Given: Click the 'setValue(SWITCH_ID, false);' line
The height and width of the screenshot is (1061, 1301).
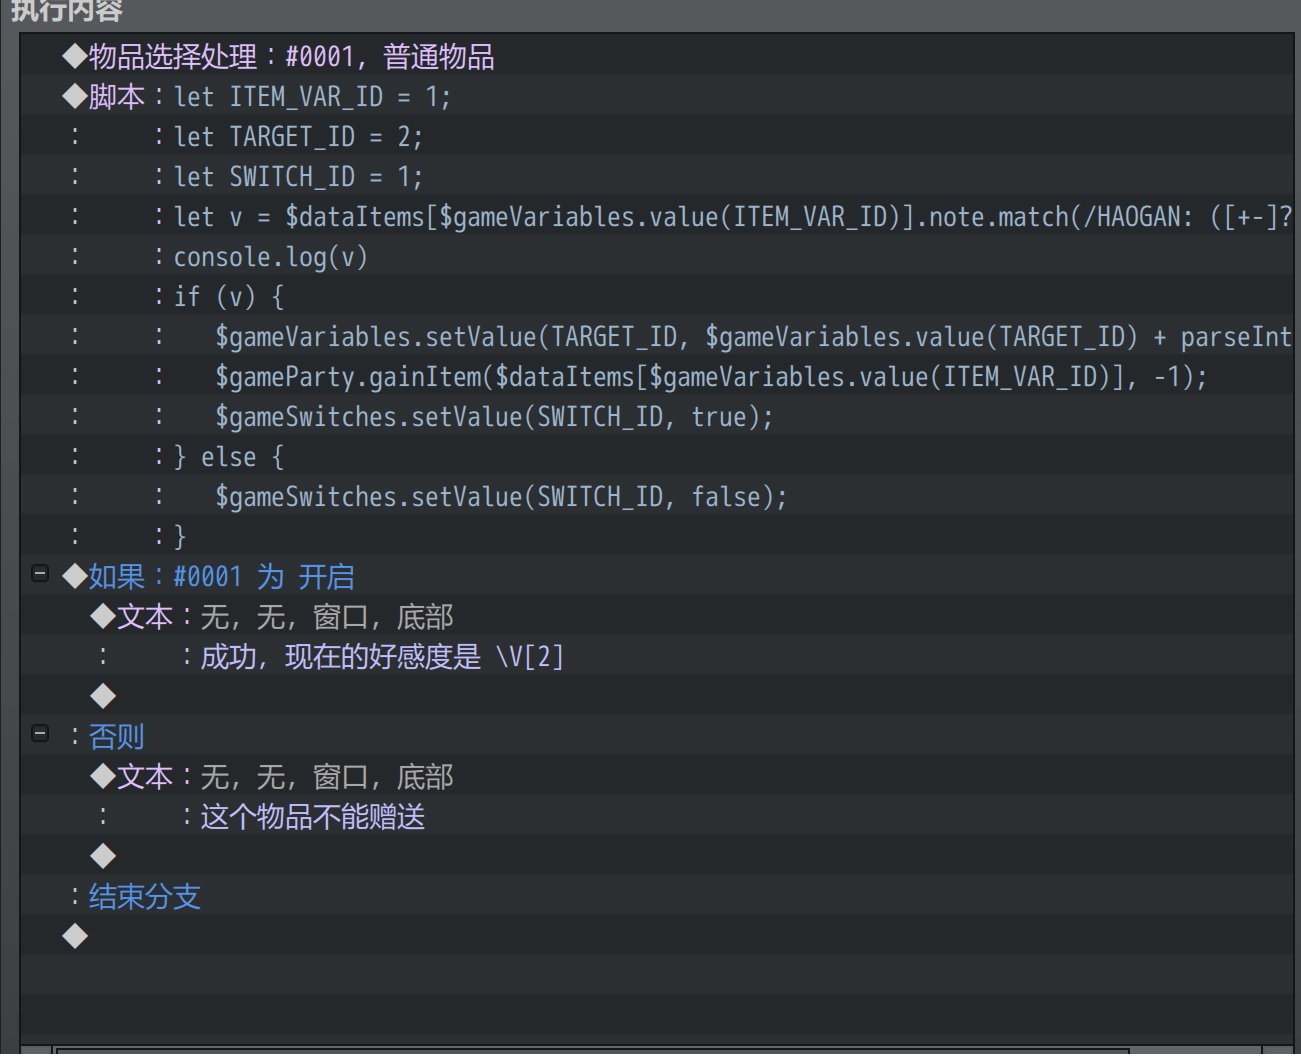Looking at the screenshot, I should click(x=657, y=495).
